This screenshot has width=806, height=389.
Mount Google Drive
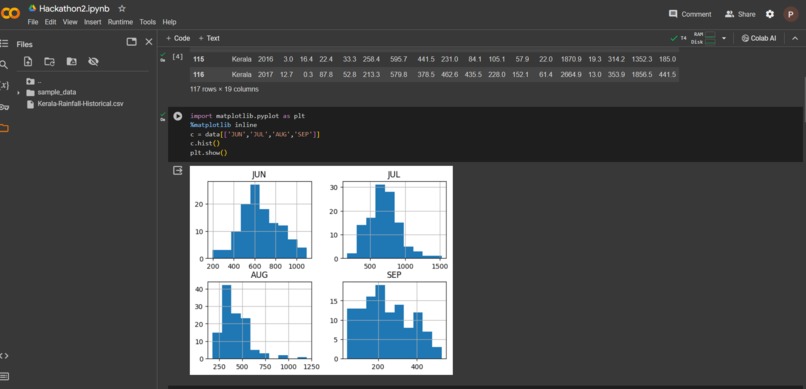(x=71, y=62)
